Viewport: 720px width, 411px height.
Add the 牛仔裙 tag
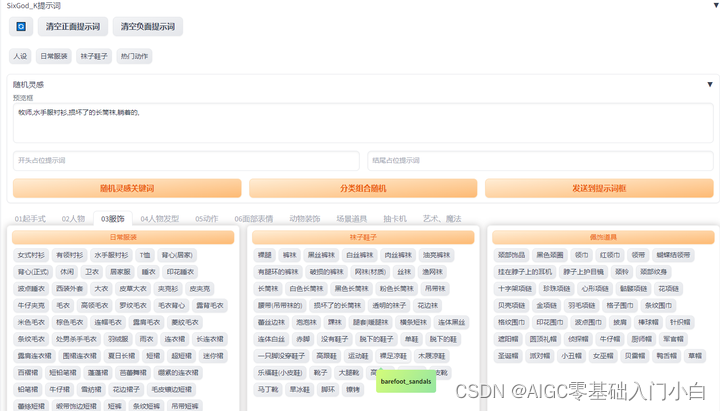pyautogui.click(x=59, y=389)
